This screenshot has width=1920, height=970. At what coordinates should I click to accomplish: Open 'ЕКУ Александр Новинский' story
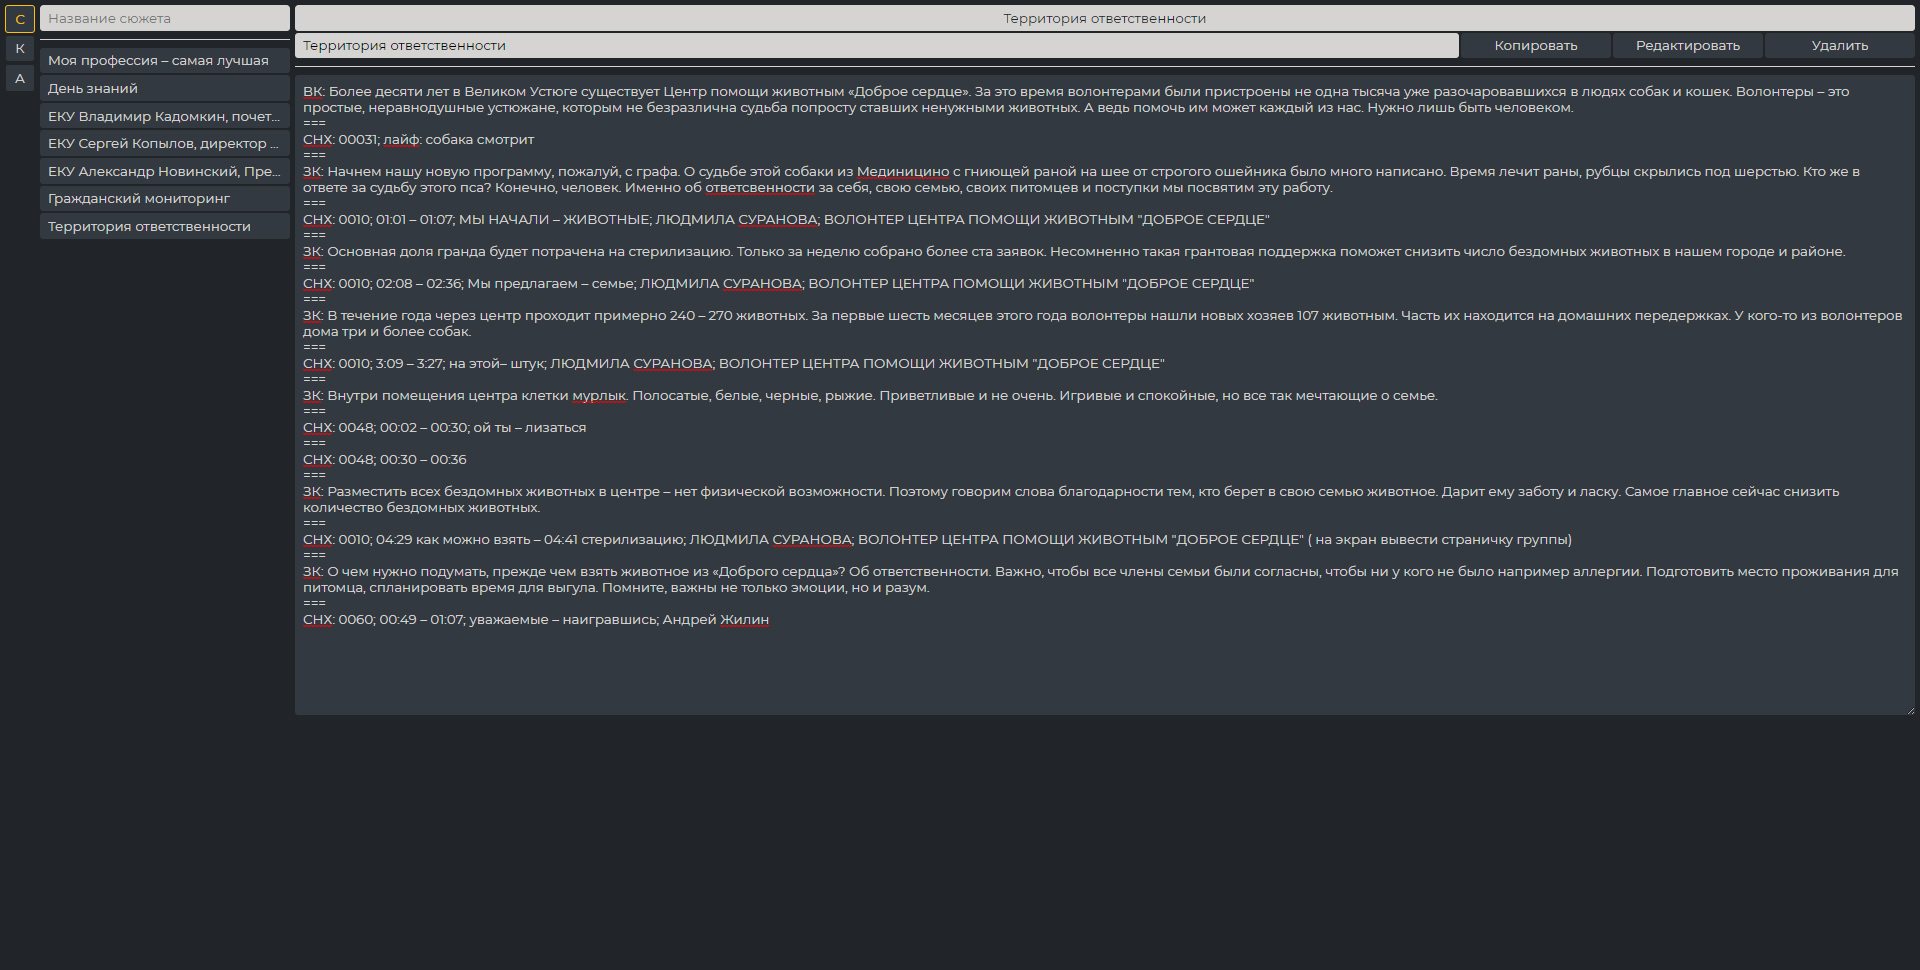tap(165, 172)
